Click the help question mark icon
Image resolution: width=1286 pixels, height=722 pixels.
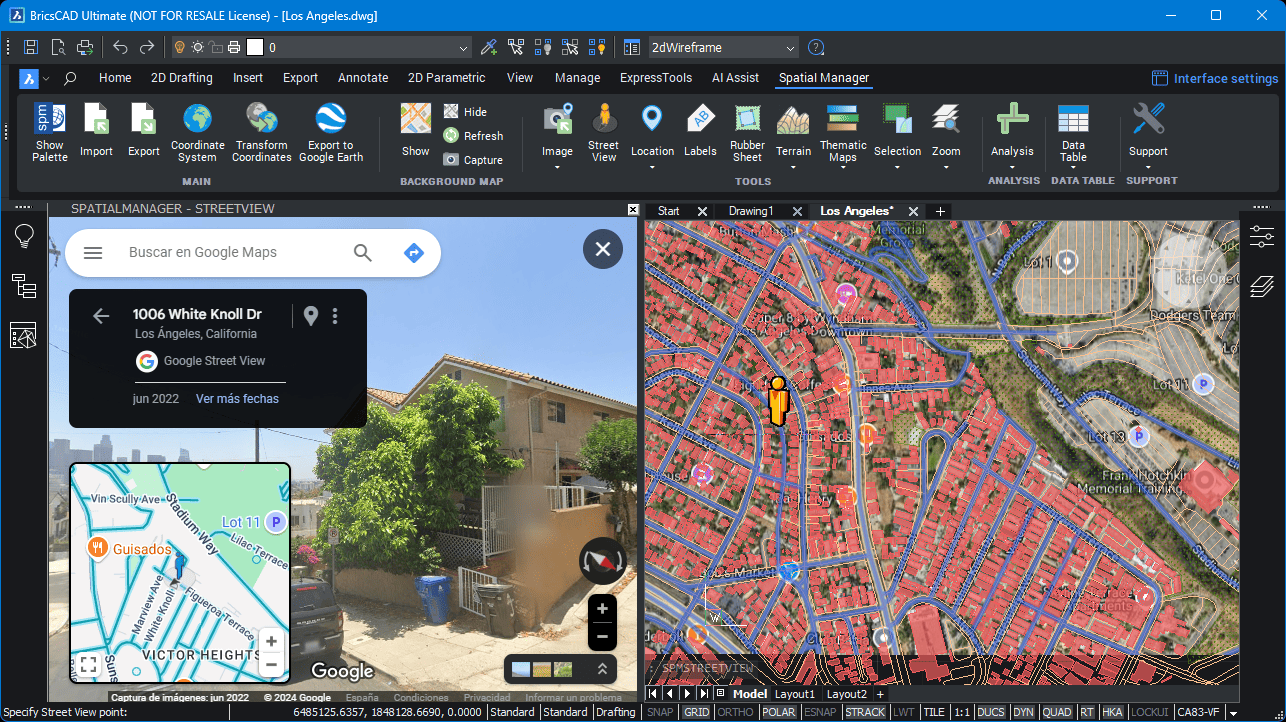click(816, 47)
